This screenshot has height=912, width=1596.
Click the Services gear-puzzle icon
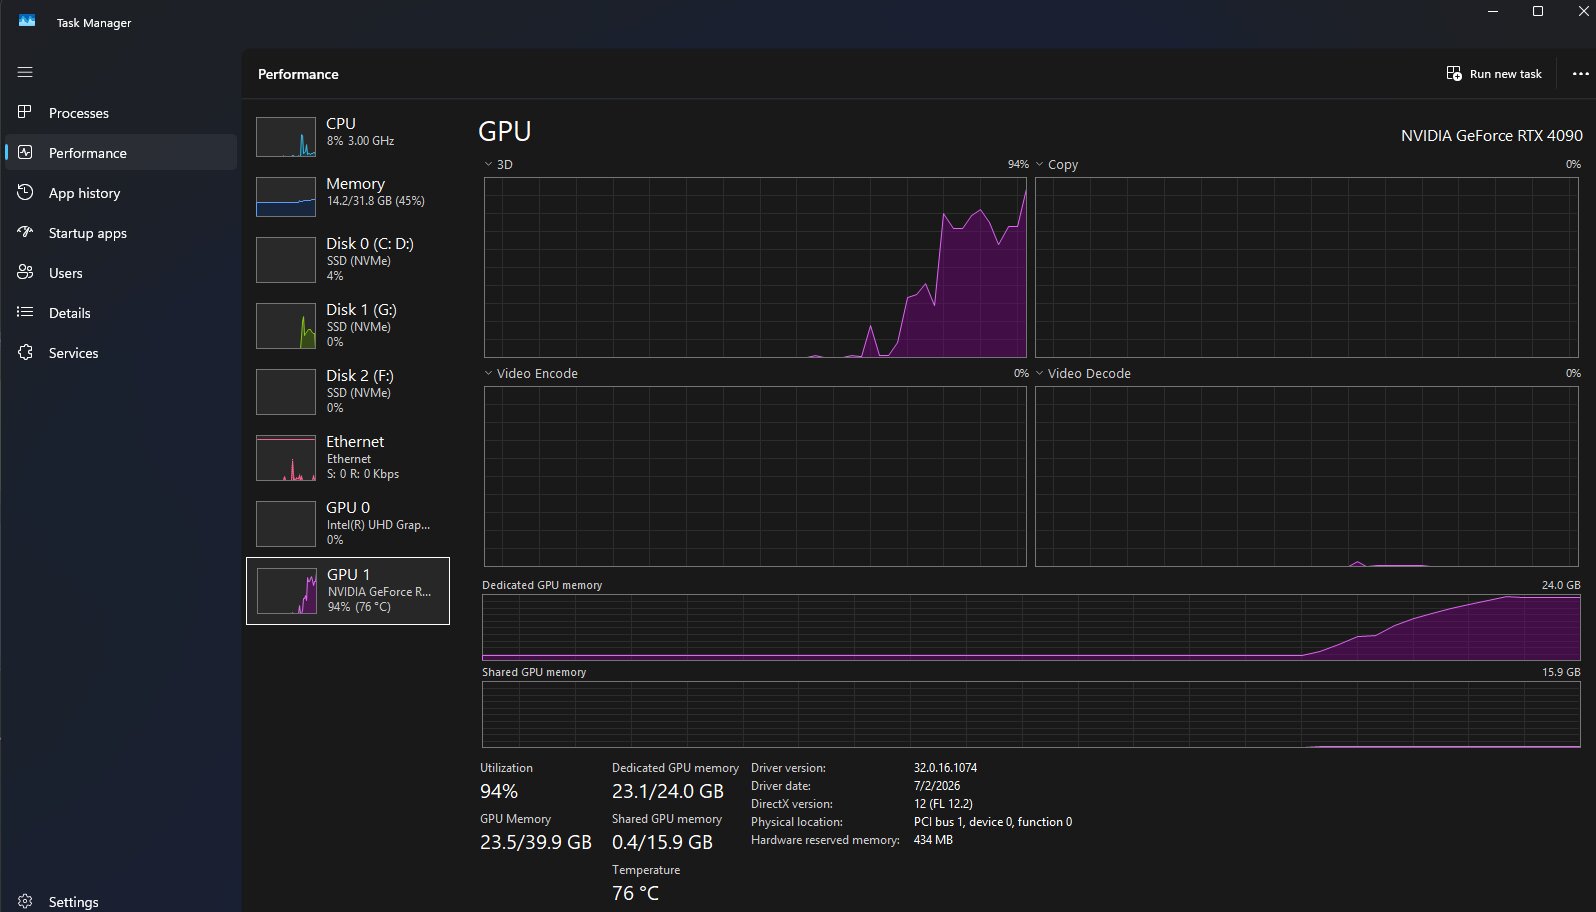point(25,352)
